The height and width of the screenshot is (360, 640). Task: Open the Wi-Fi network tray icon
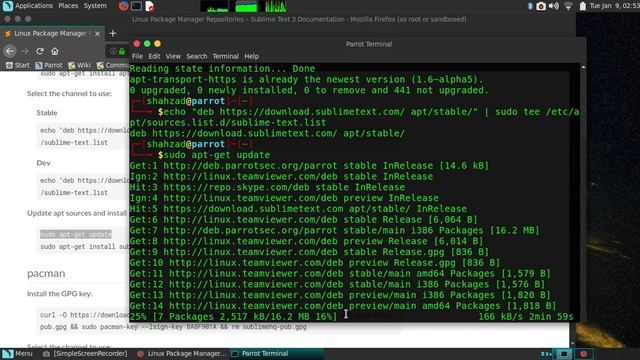(x=568, y=6)
